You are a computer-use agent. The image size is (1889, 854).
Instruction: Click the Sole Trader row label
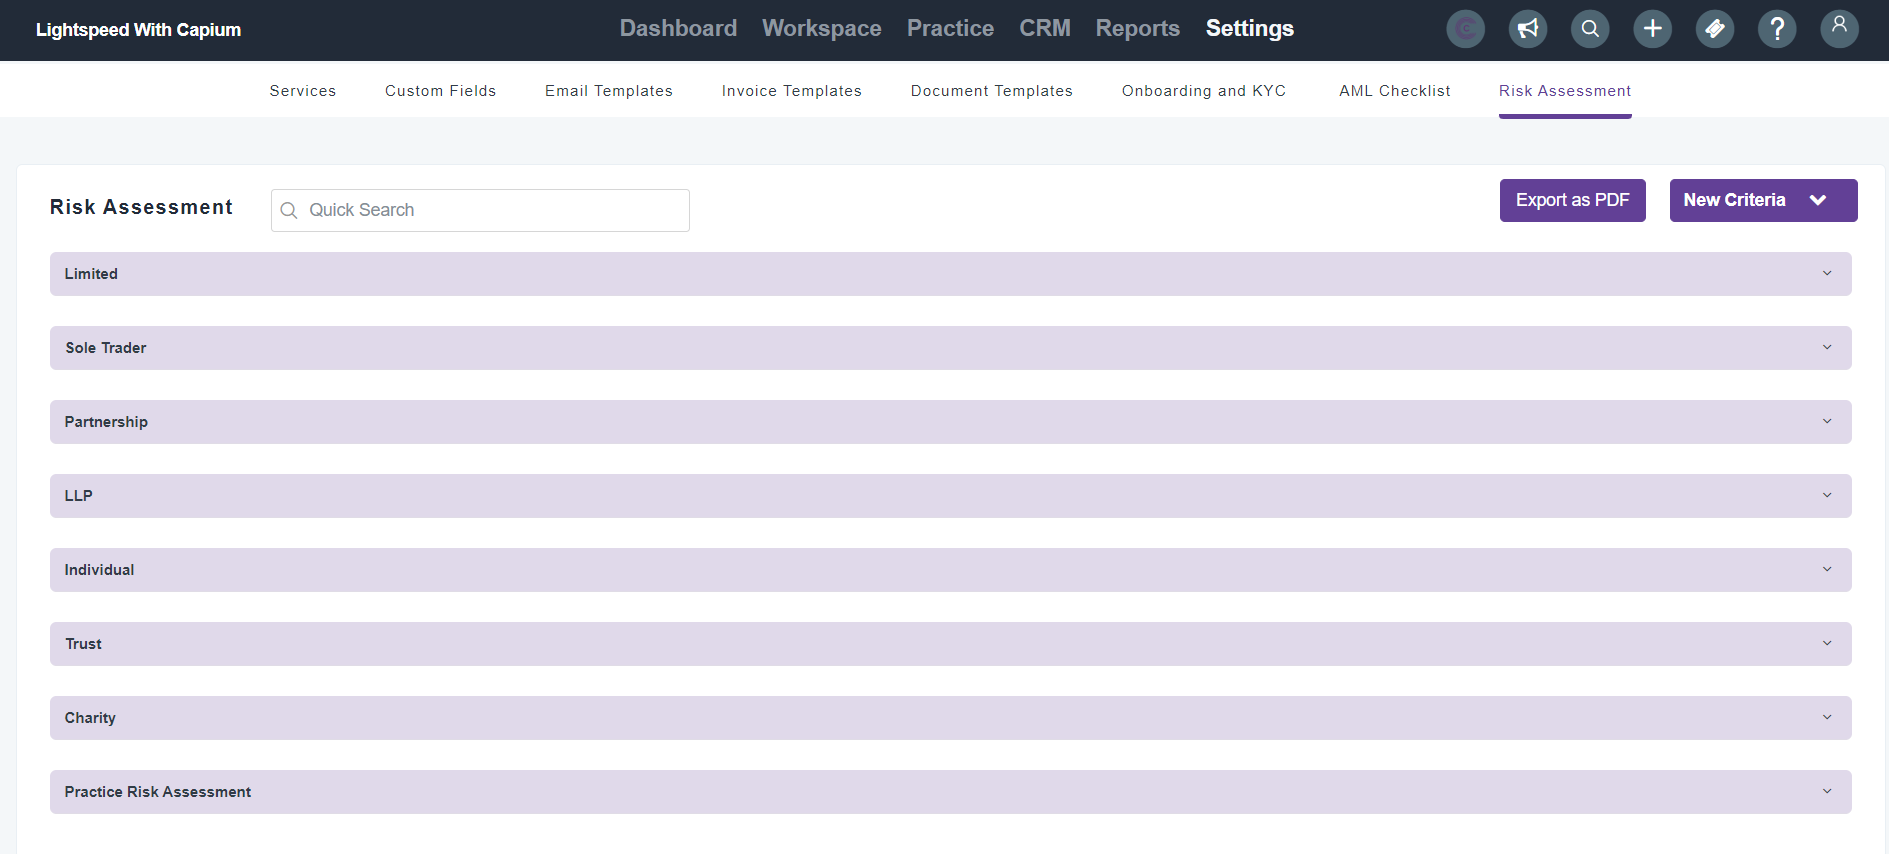coord(106,348)
